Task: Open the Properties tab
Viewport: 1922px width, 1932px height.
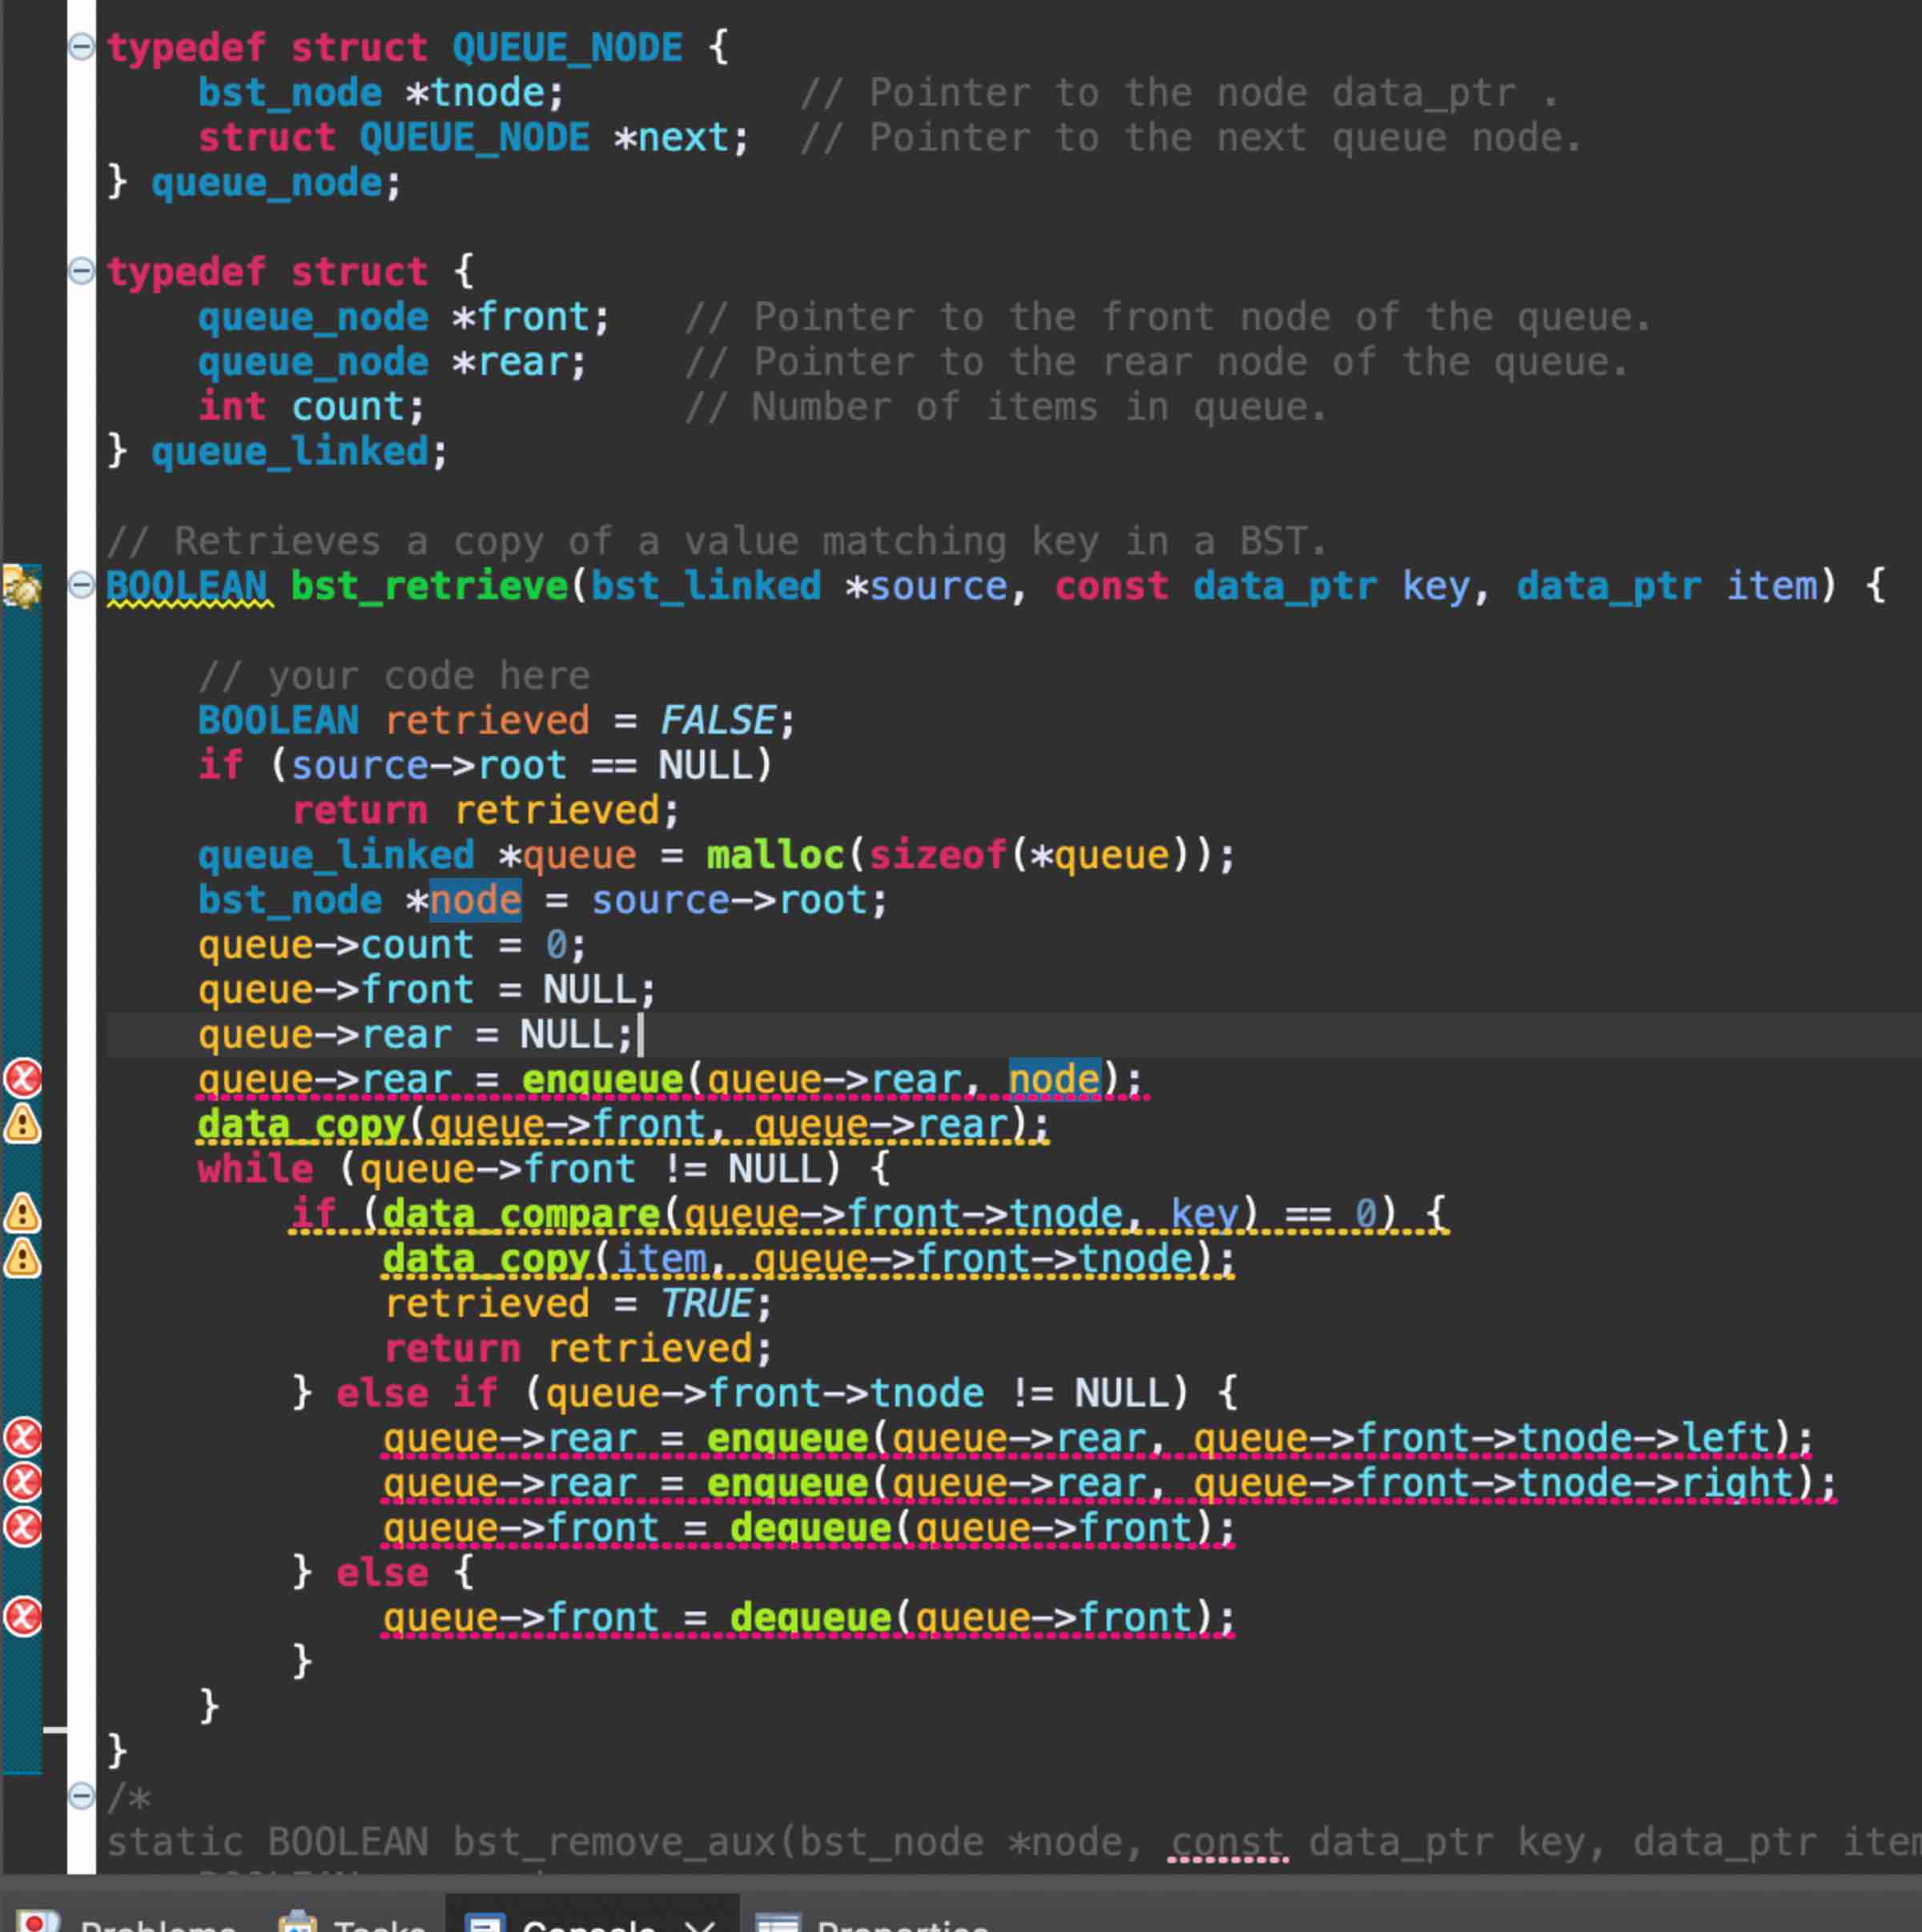Action: [x=900, y=1922]
